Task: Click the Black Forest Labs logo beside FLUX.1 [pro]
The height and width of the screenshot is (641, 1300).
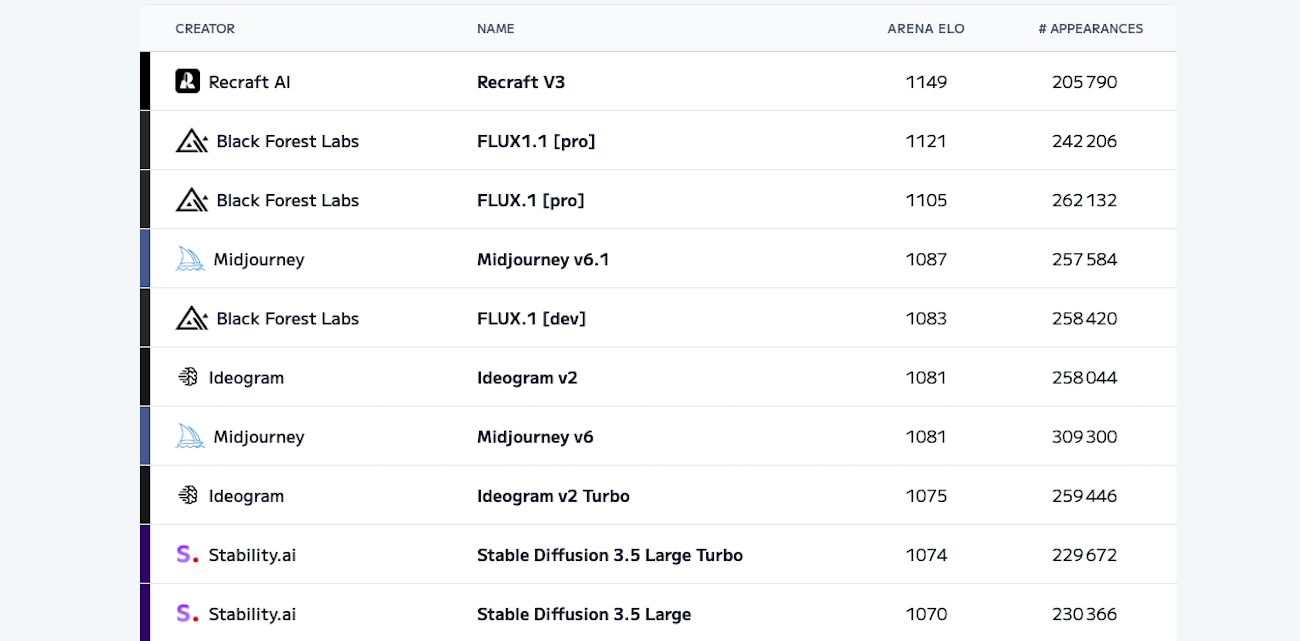Action: click(x=191, y=200)
